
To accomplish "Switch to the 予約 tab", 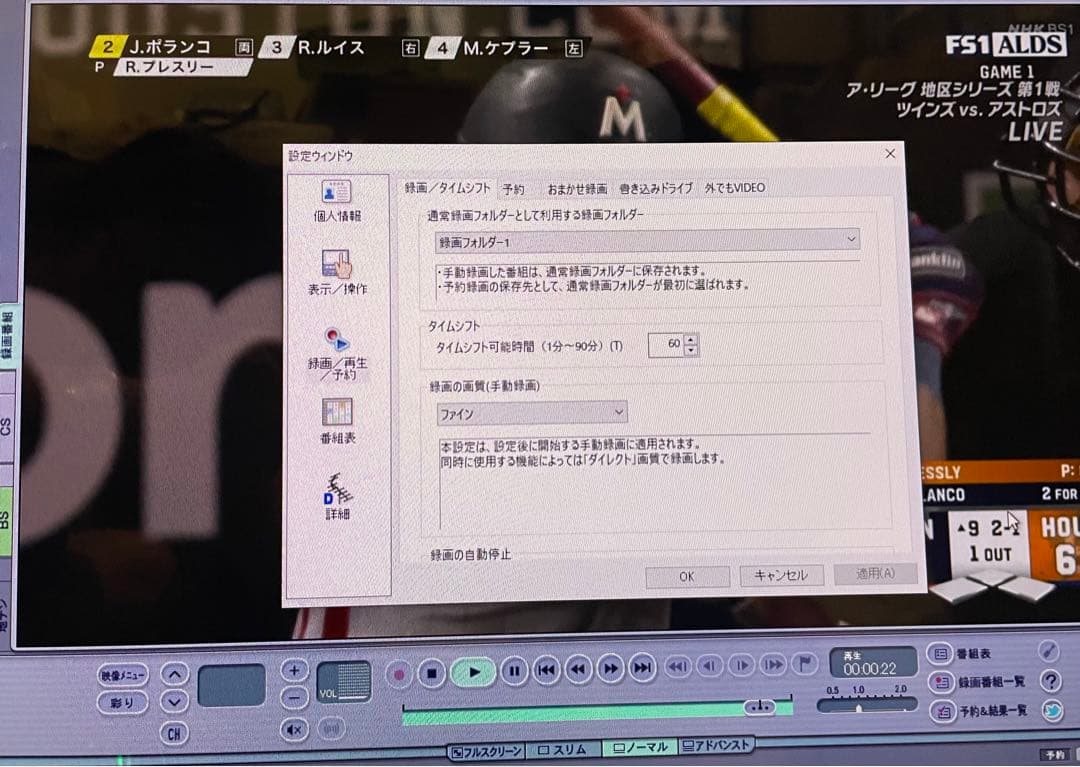I will pyautogui.click(x=516, y=187).
